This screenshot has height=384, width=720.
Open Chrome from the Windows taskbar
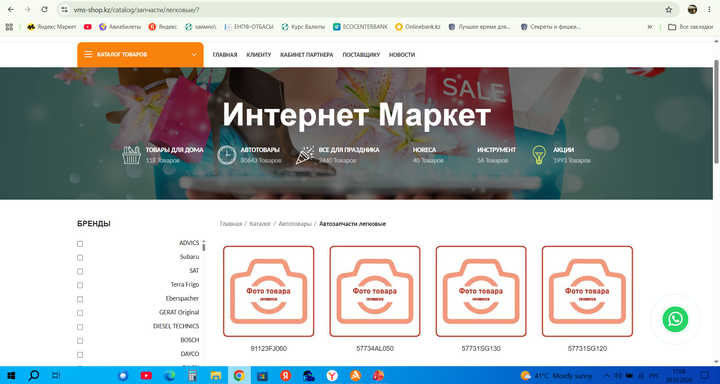tap(239, 376)
